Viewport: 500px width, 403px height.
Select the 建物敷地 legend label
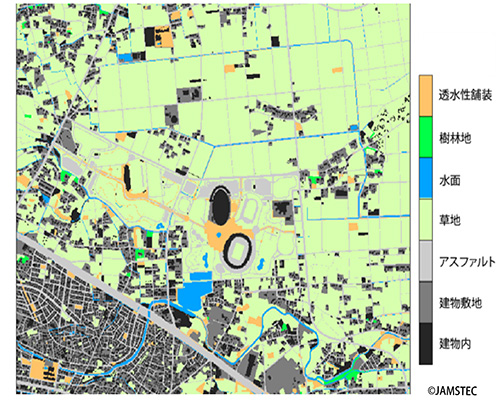[x=460, y=303]
